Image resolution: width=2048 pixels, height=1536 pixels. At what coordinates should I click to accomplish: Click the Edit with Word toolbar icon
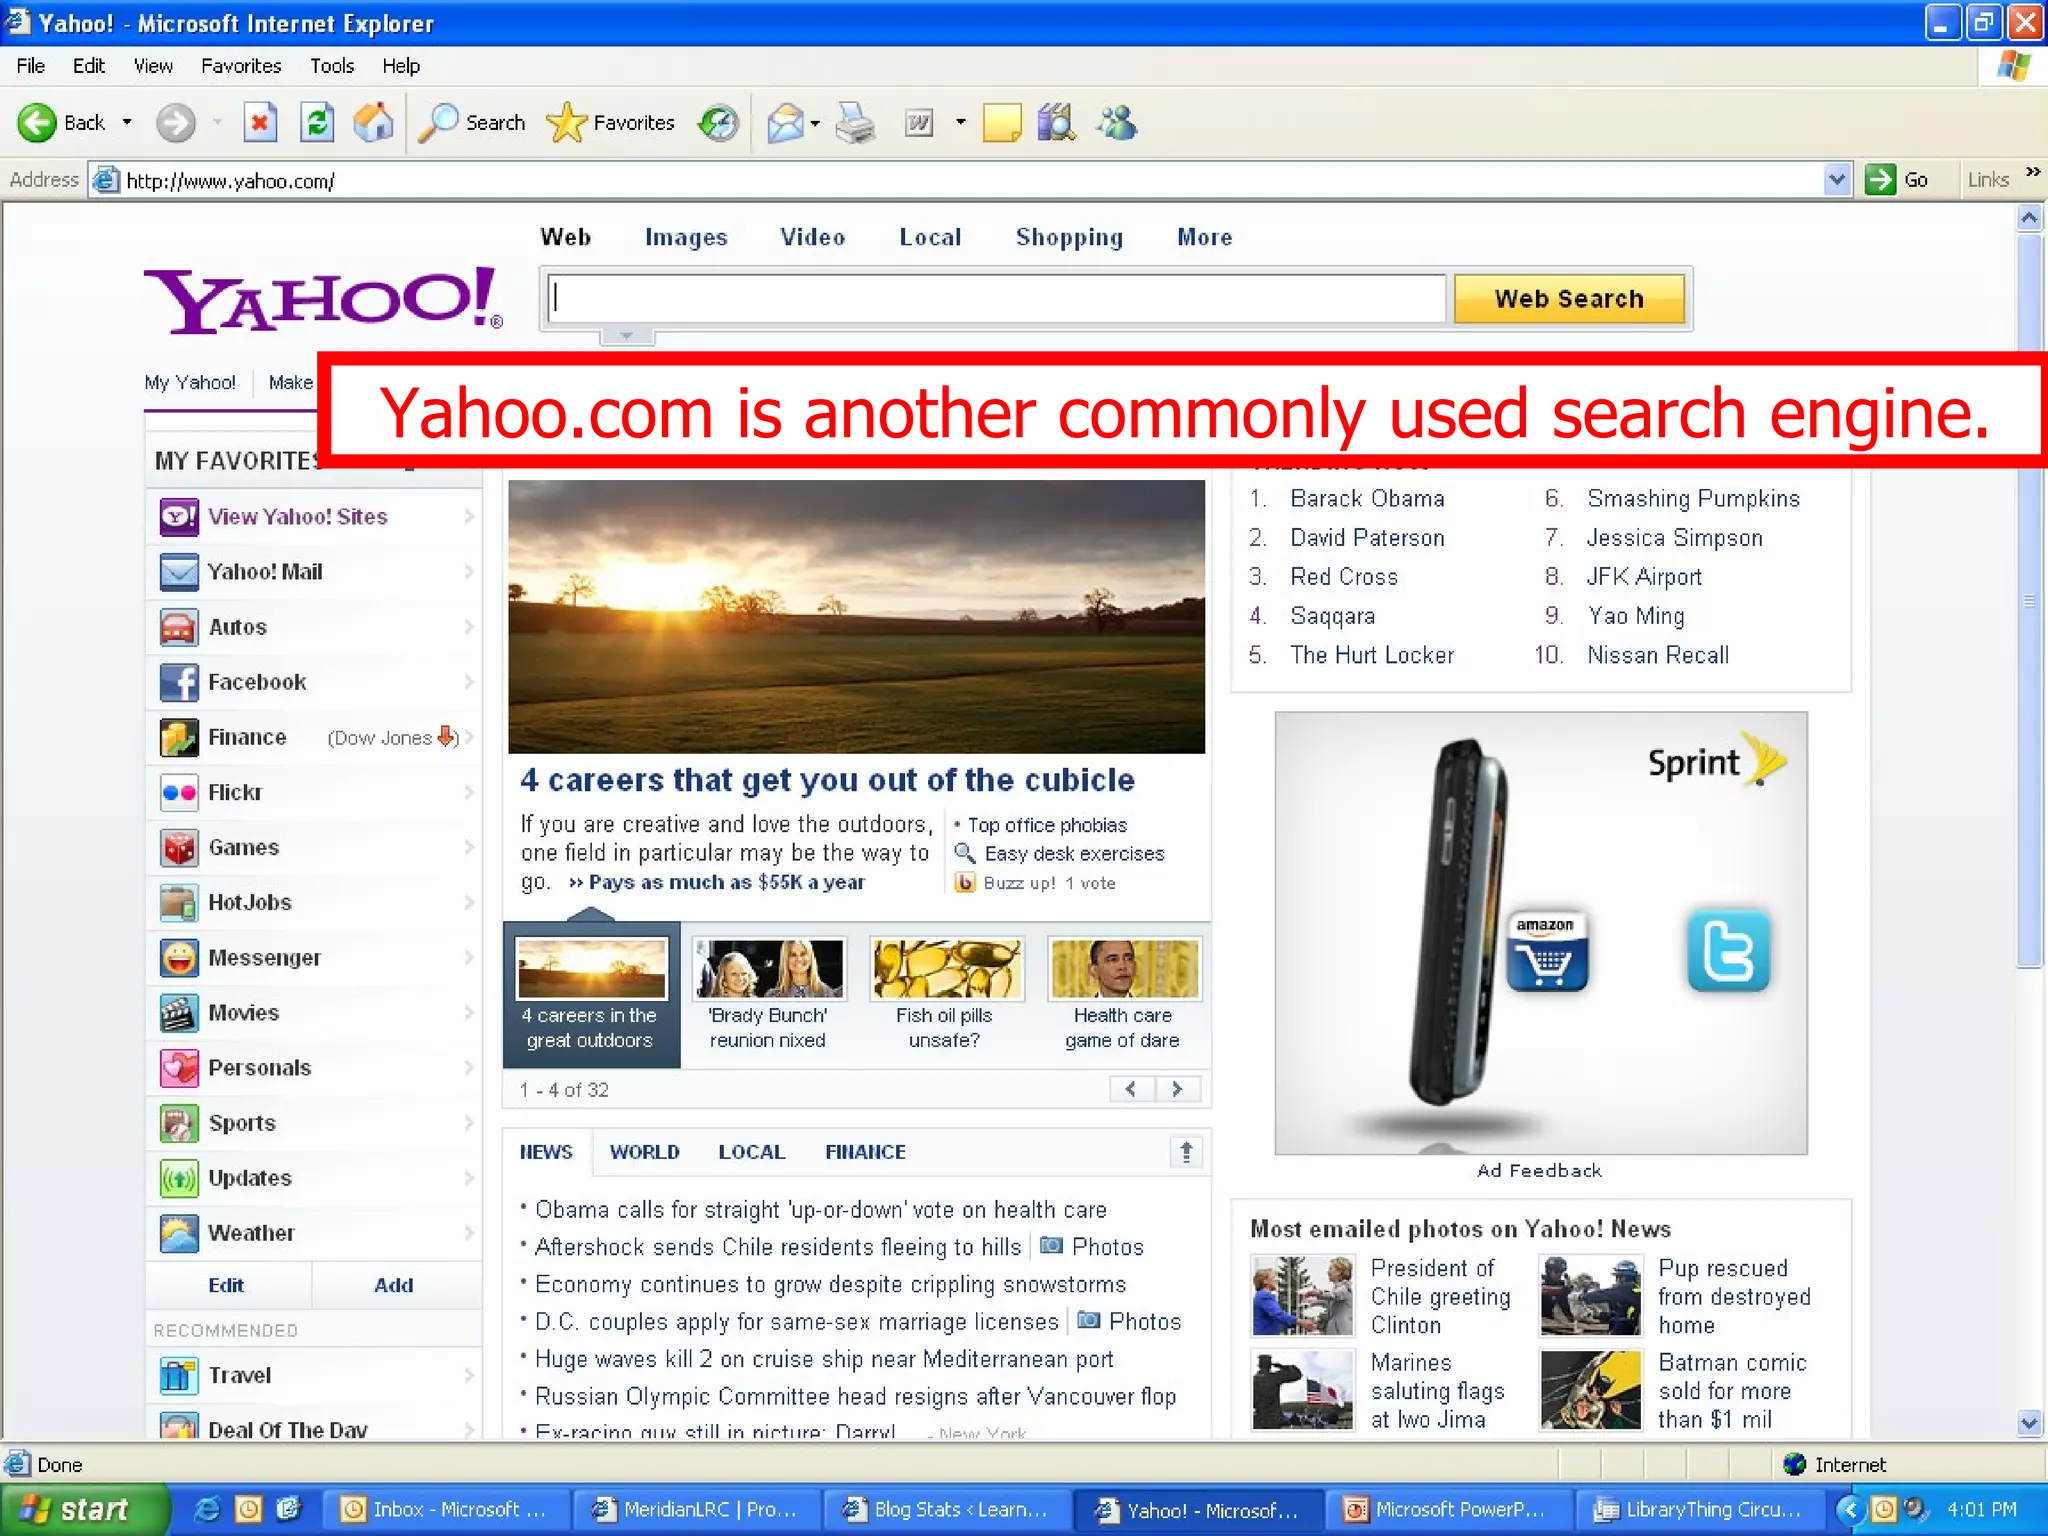coord(919,123)
